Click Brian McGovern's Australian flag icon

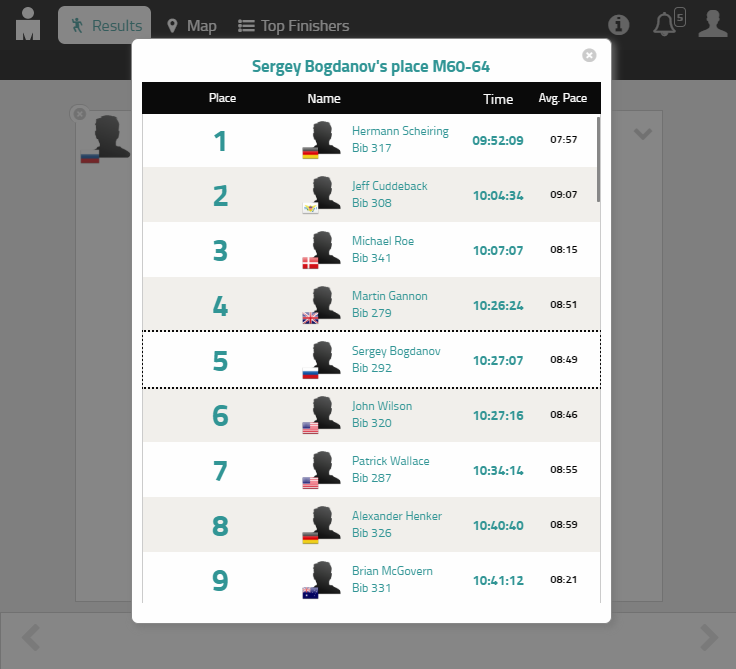(310, 593)
